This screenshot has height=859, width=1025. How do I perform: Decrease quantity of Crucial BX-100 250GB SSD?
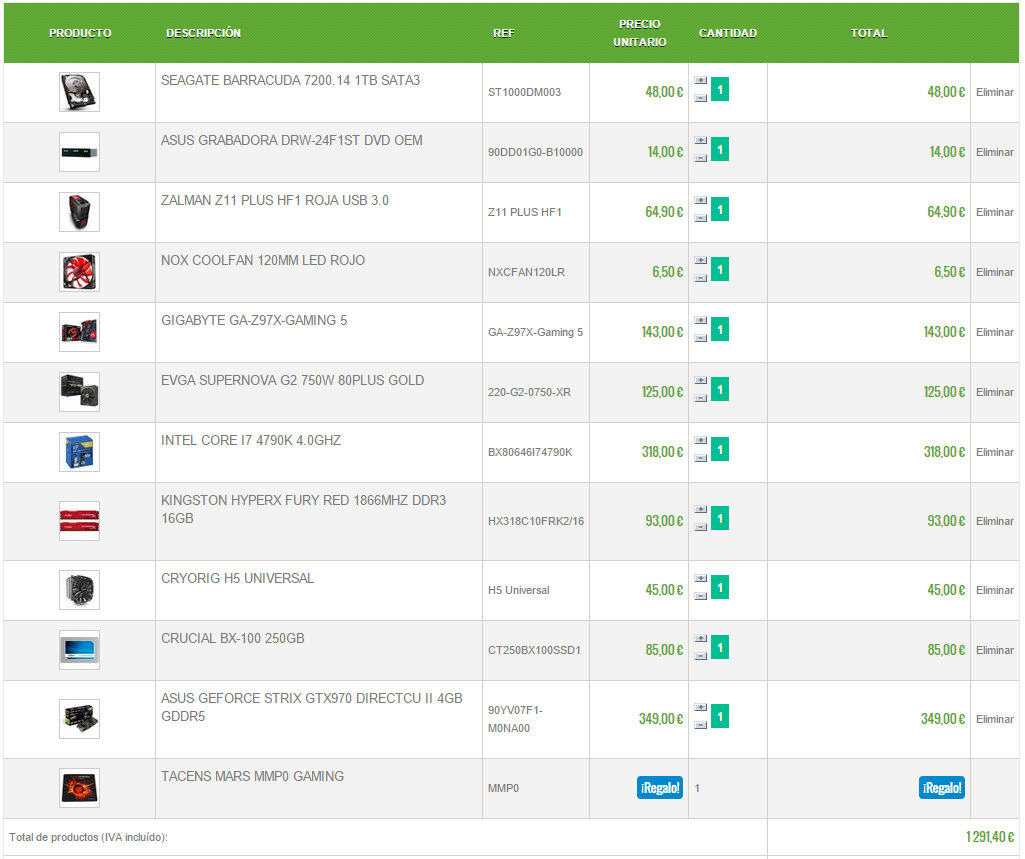pos(700,657)
